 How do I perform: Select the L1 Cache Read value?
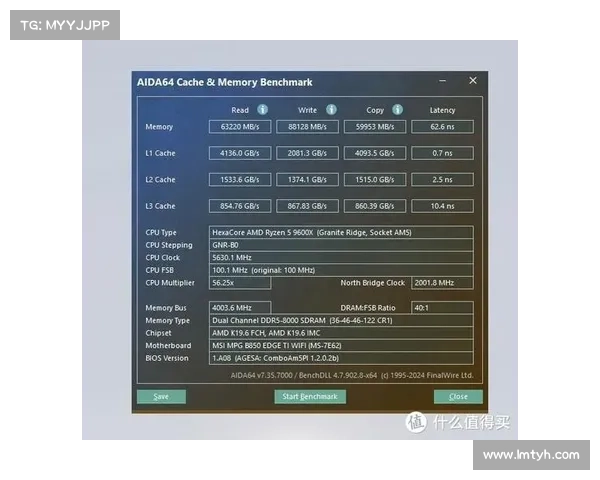click(240, 153)
